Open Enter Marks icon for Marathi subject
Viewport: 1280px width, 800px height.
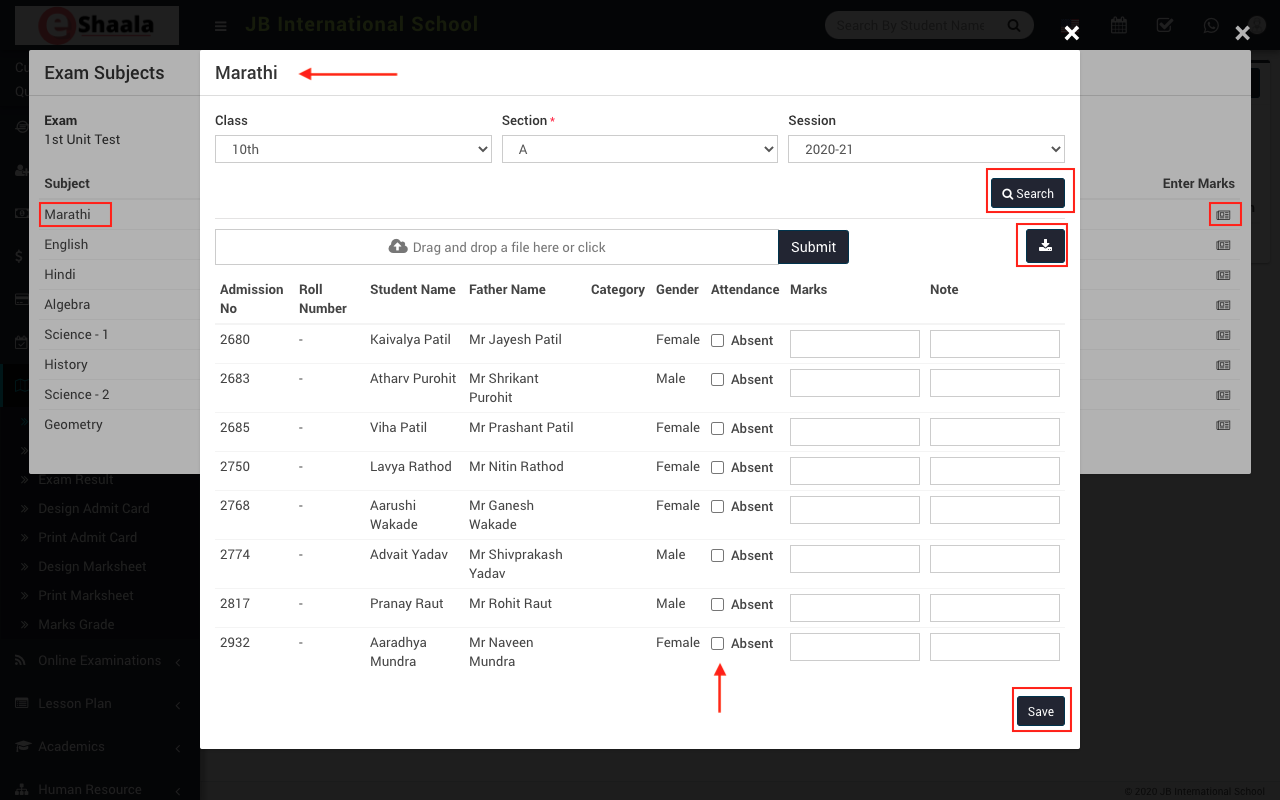tap(1223, 215)
